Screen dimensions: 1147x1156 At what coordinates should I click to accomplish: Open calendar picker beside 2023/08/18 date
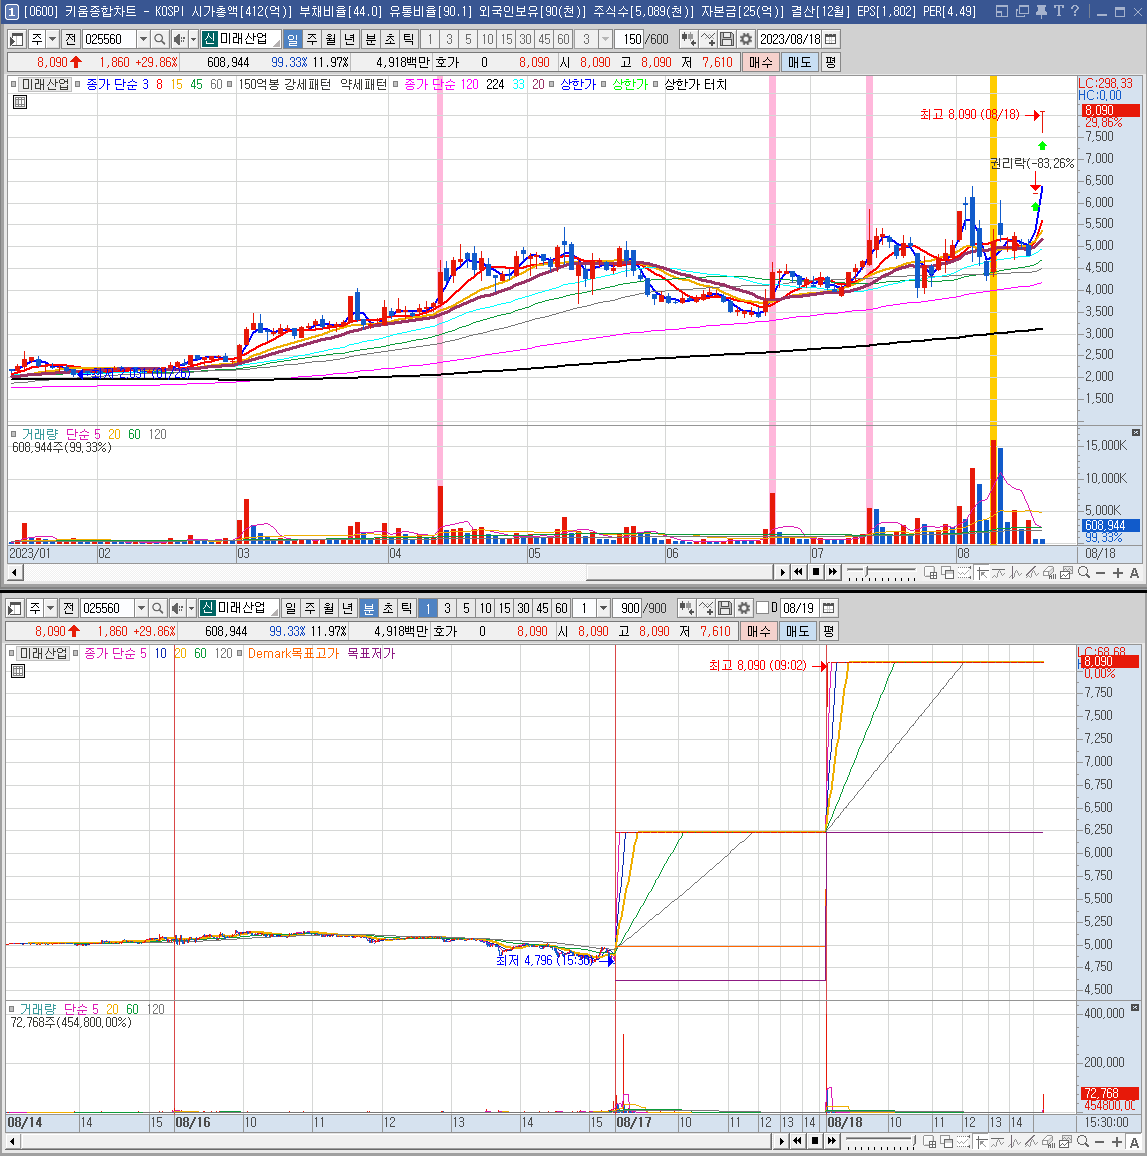(x=831, y=39)
